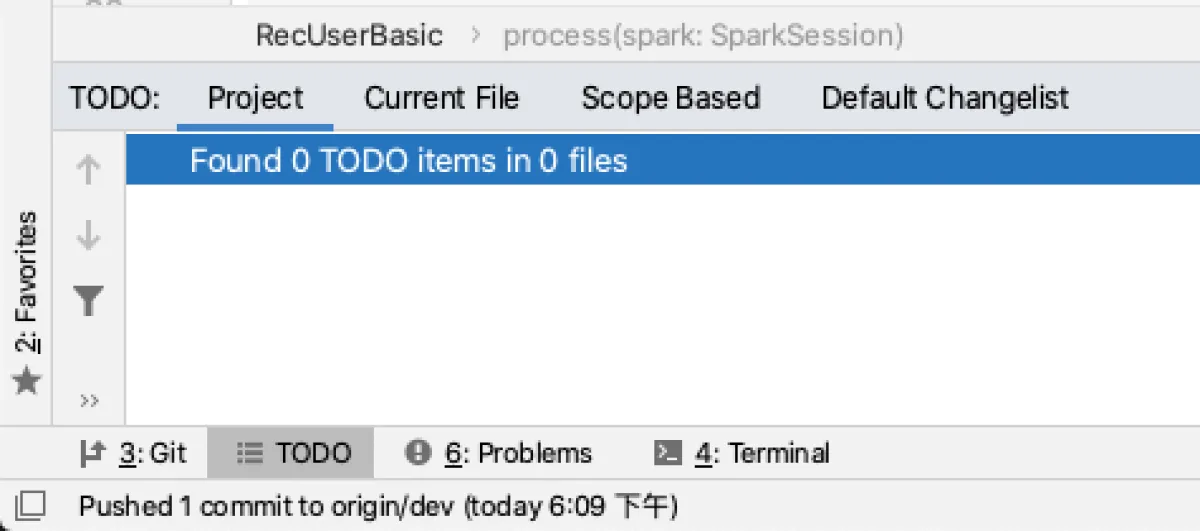This screenshot has height=531, width=1200.
Task: Click the process(spark: SparkSession) breadcrumb
Action: coord(703,36)
